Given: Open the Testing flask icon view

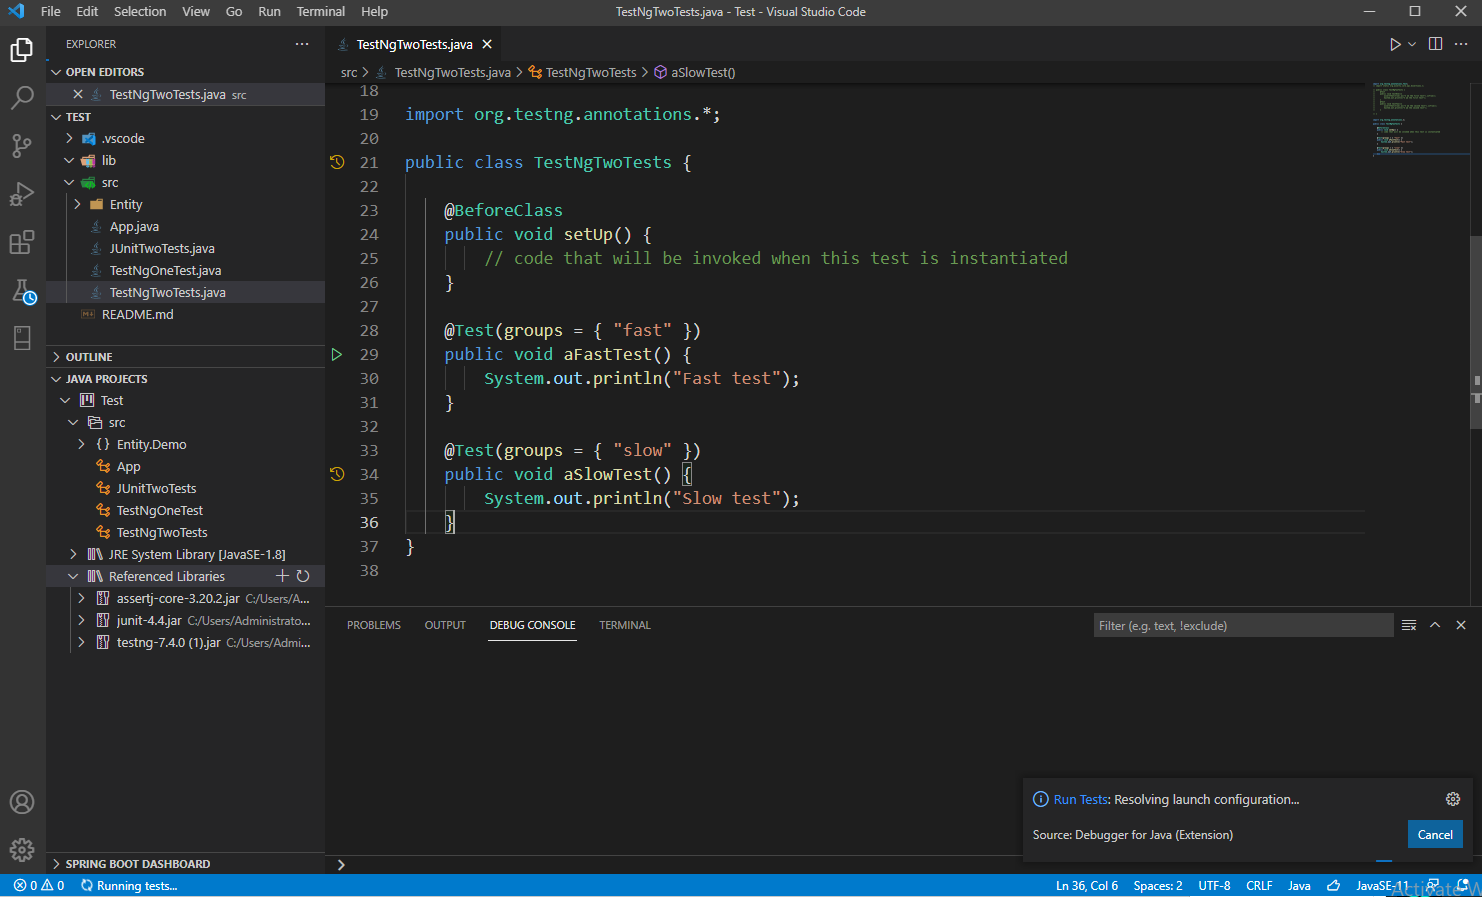Looking at the screenshot, I should [22, 291].
